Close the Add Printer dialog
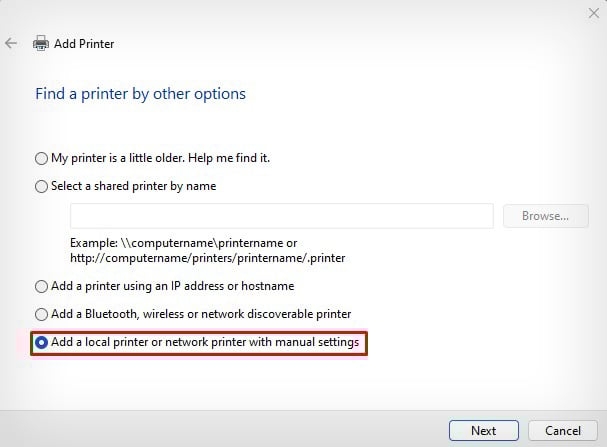This screenshot has height=447, width=607. [593, 13]
